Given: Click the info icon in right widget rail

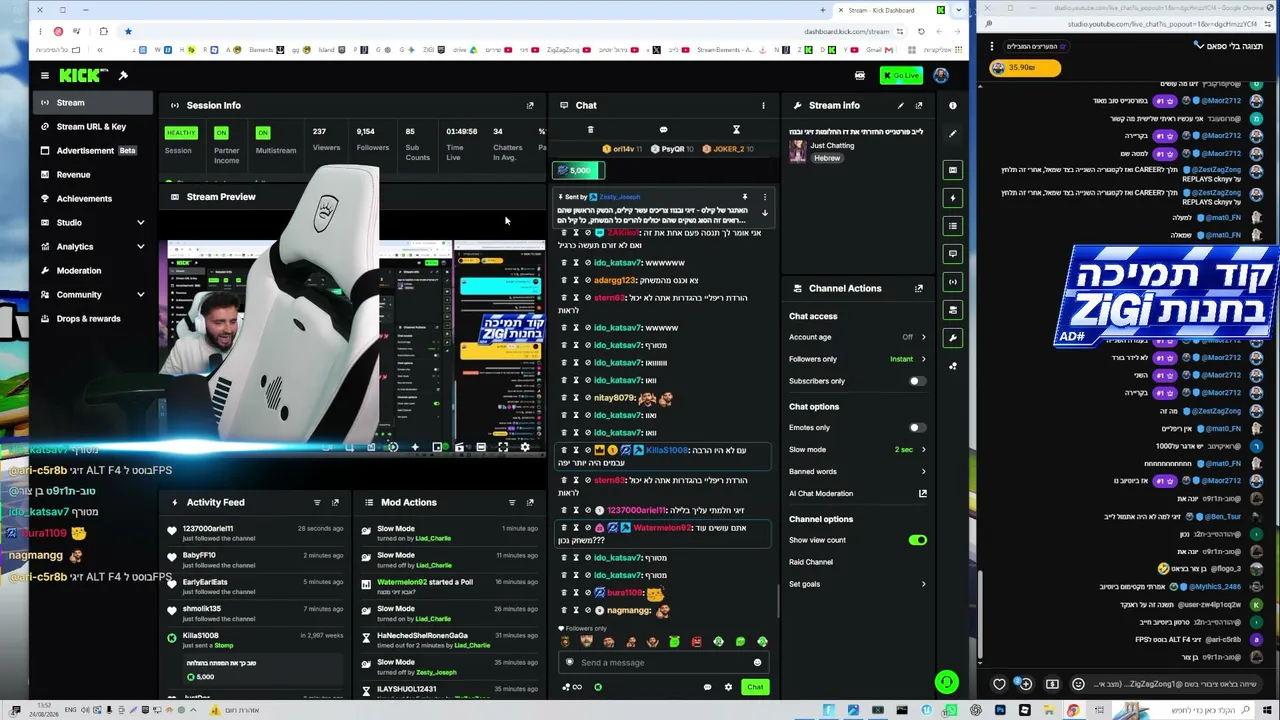Looking at the screenshot, I should pyautogui.click(x=953, y=105).
